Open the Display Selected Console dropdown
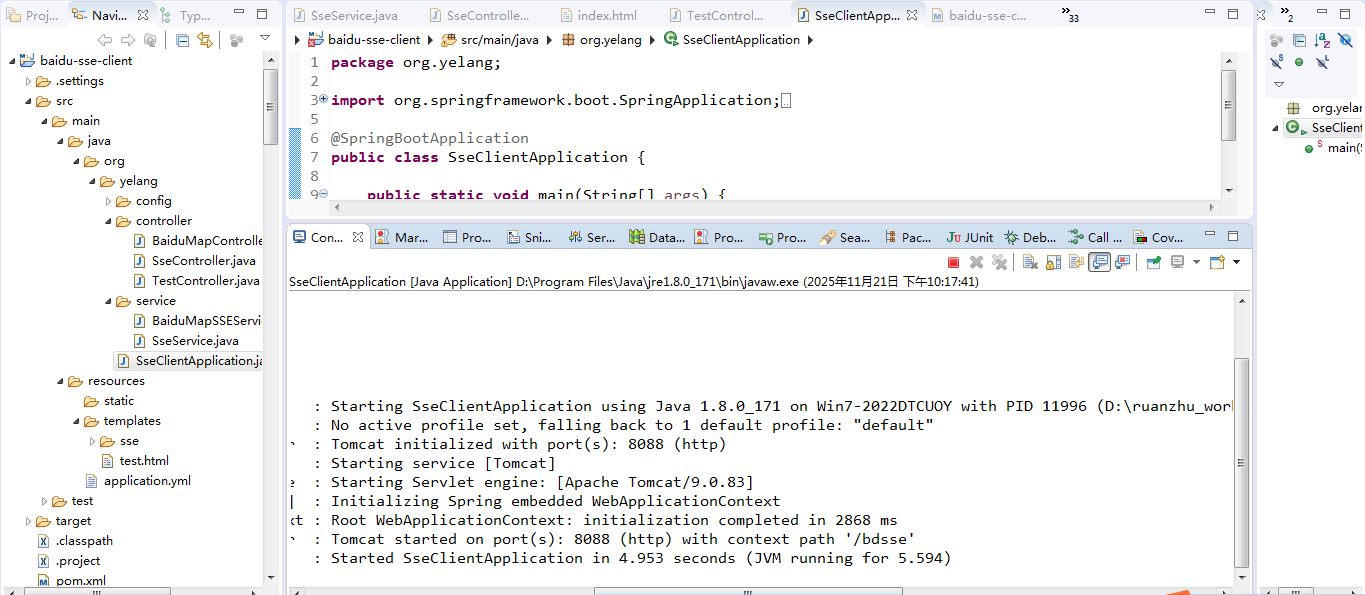The image size is (1365, 595). 1196,261
